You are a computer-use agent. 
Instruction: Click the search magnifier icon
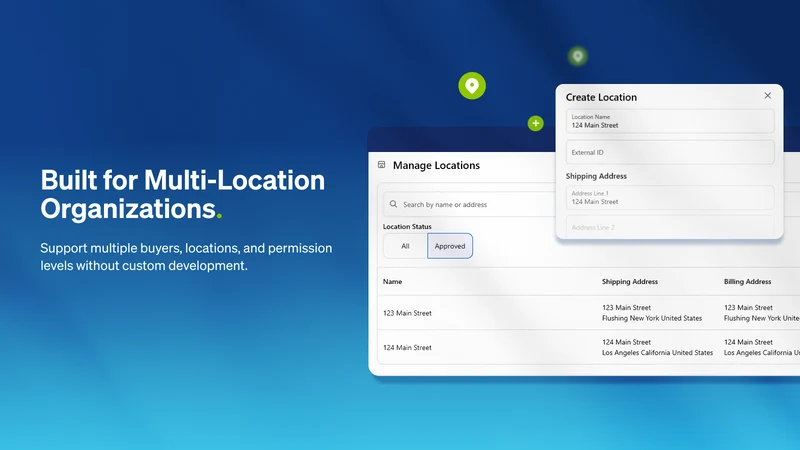[393, 204]
